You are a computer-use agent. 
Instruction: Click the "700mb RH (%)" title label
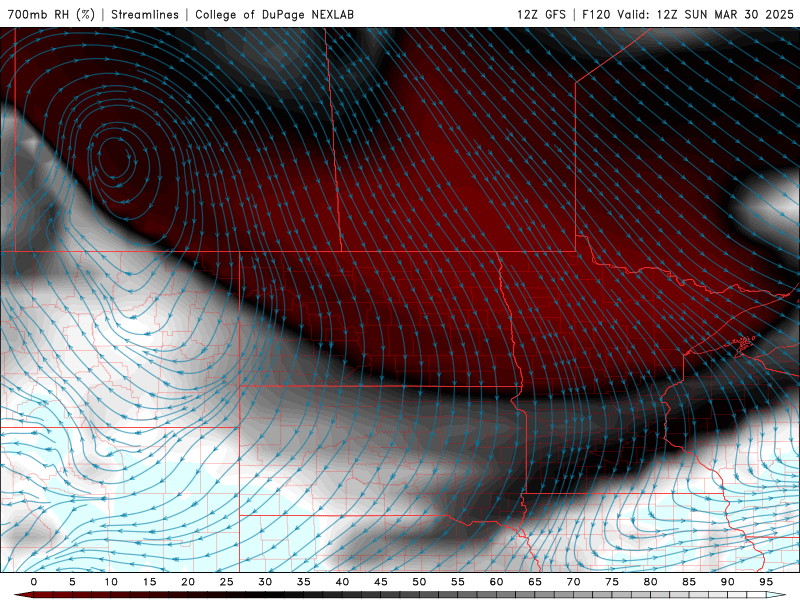click(51, 14)
